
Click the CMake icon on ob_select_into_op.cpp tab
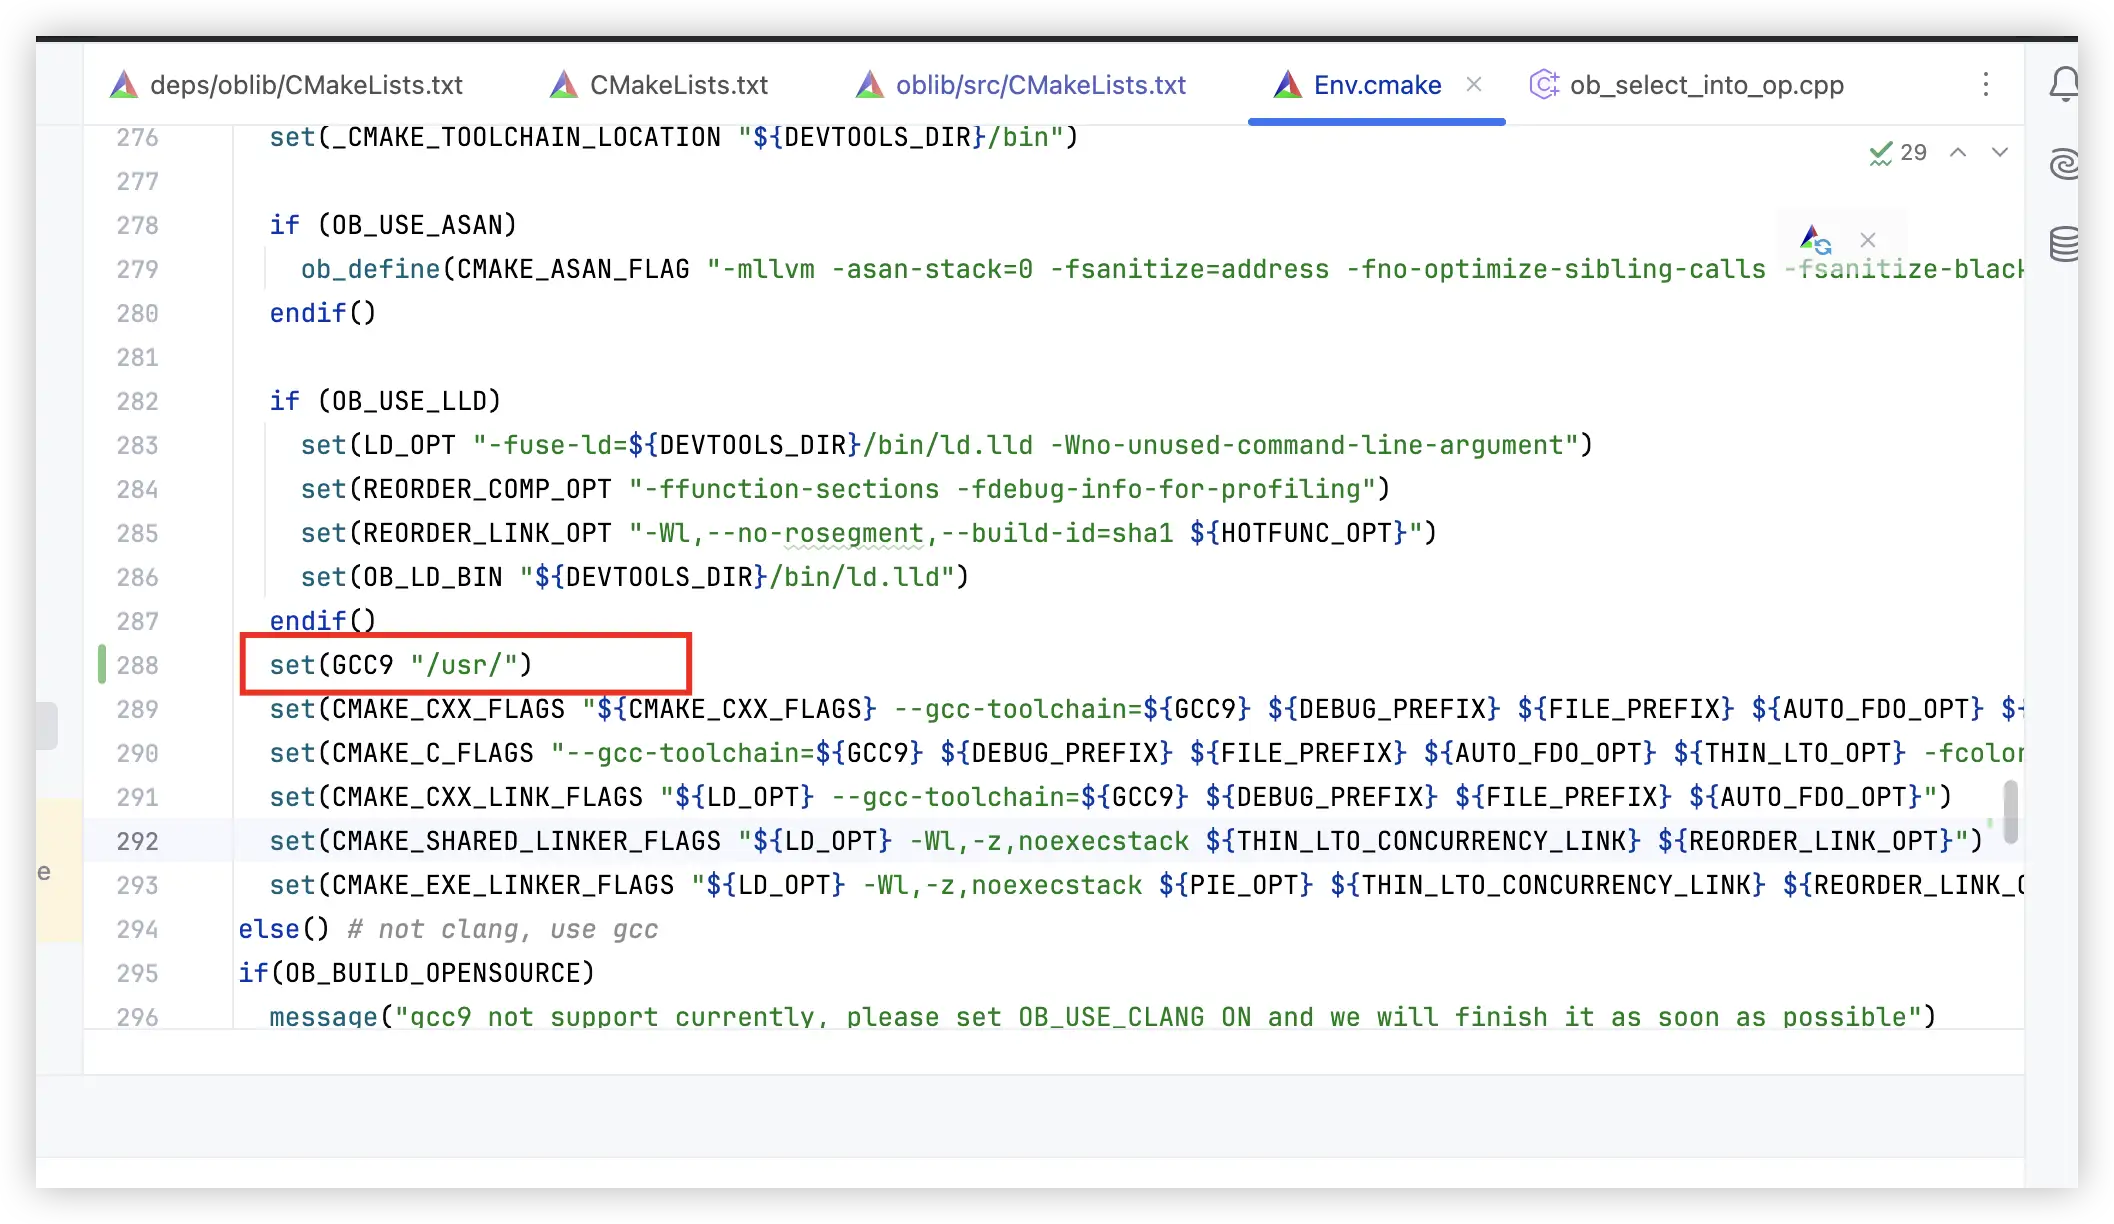pyautogui.click(x=1544, y=85)
